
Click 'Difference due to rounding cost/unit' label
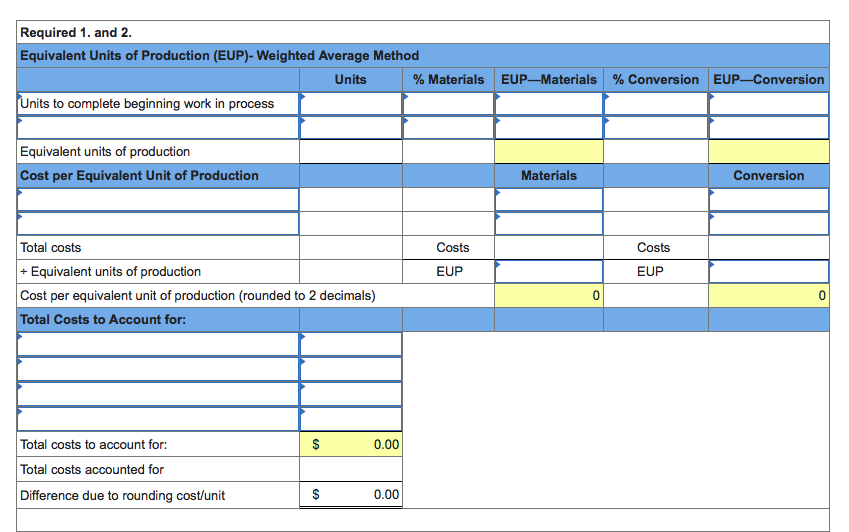click(122, 495)
